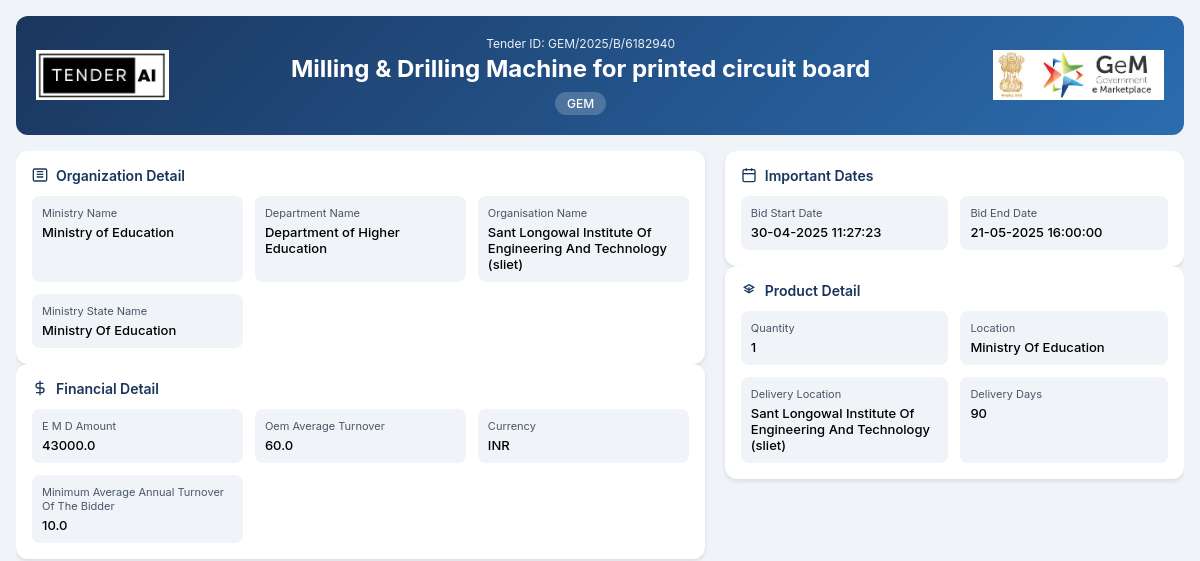1200x561 pixels.
Task: Select the Delivery Location card
Action: pos(844,420)
